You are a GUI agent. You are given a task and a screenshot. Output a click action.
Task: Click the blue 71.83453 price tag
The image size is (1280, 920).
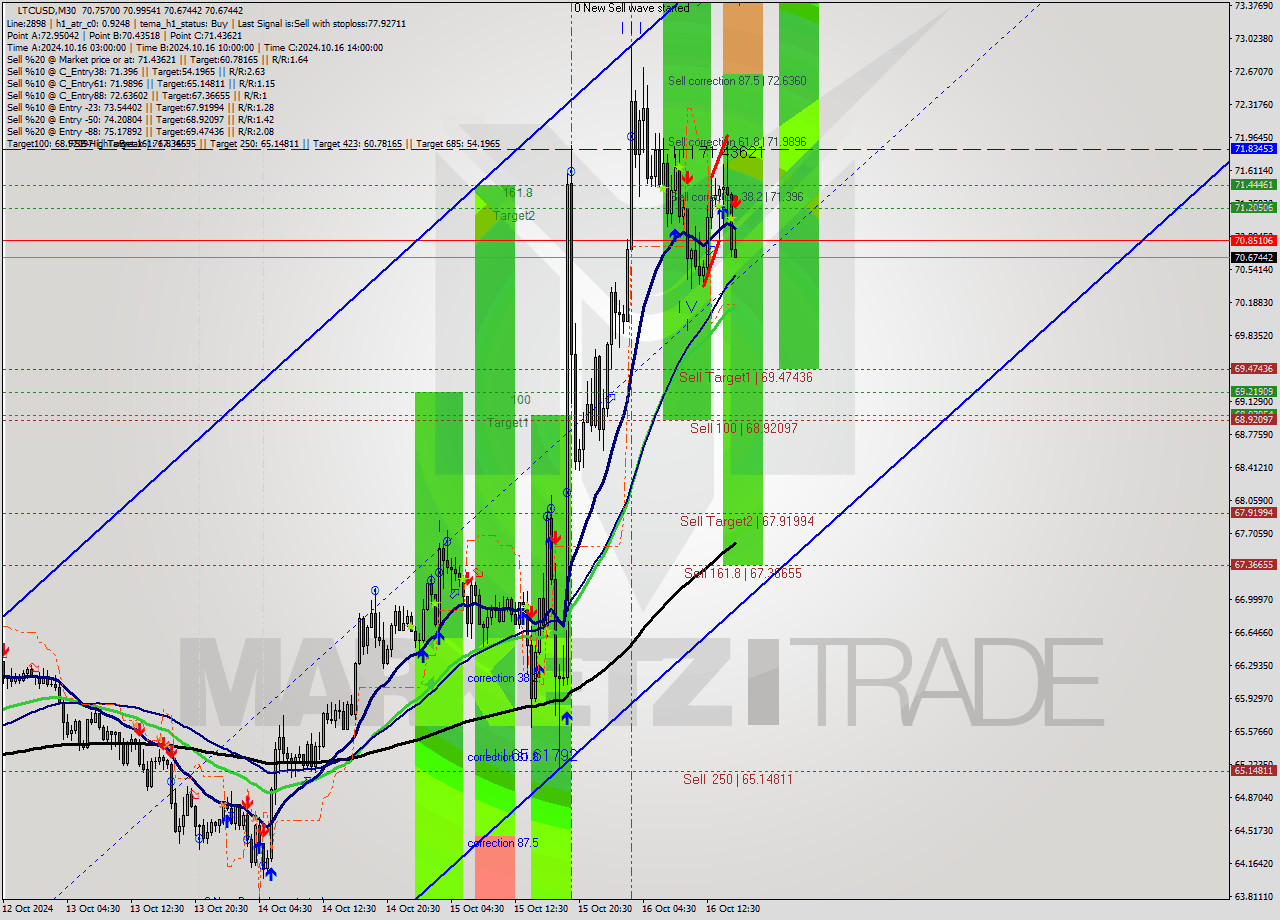click(1253, 148)
